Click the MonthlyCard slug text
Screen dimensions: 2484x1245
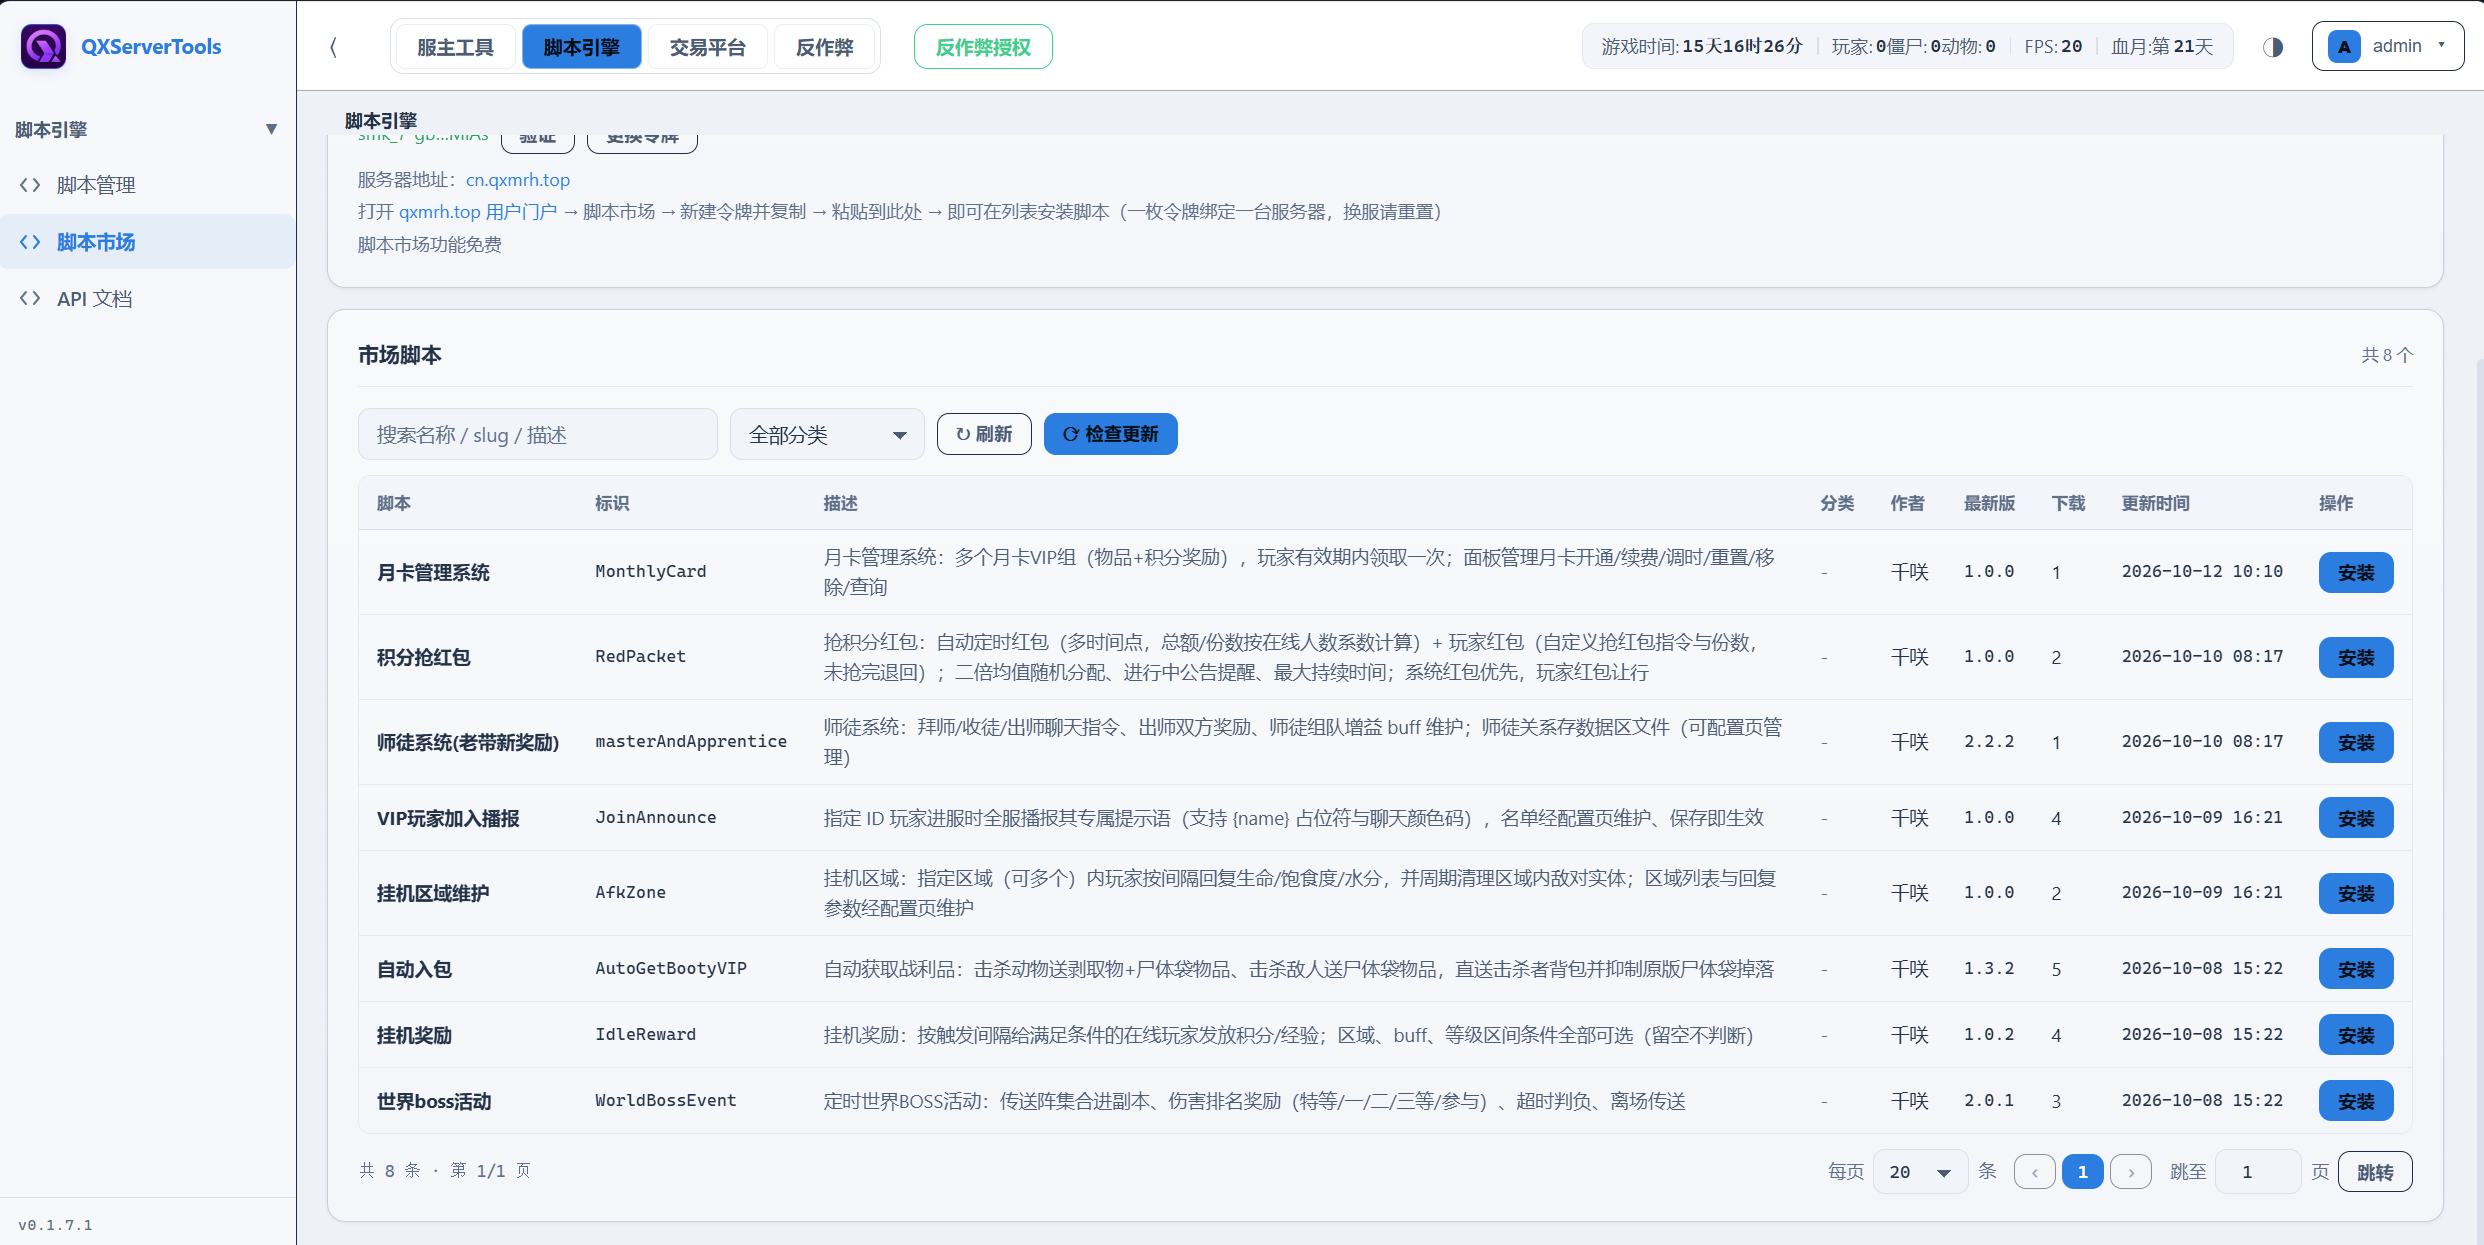(x=651, y=572)
